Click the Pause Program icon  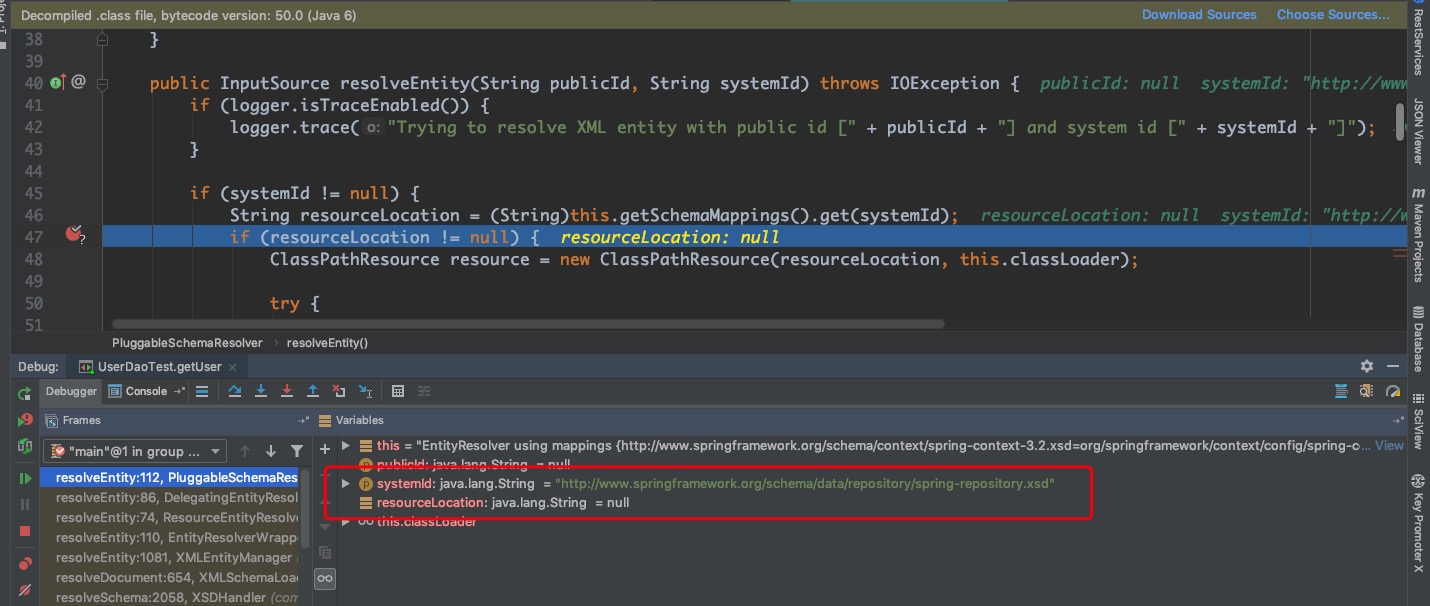[25, 505]
